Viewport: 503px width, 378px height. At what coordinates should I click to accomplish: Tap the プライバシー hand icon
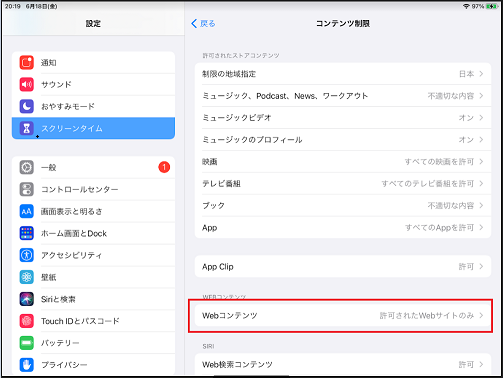pos(27,365)
